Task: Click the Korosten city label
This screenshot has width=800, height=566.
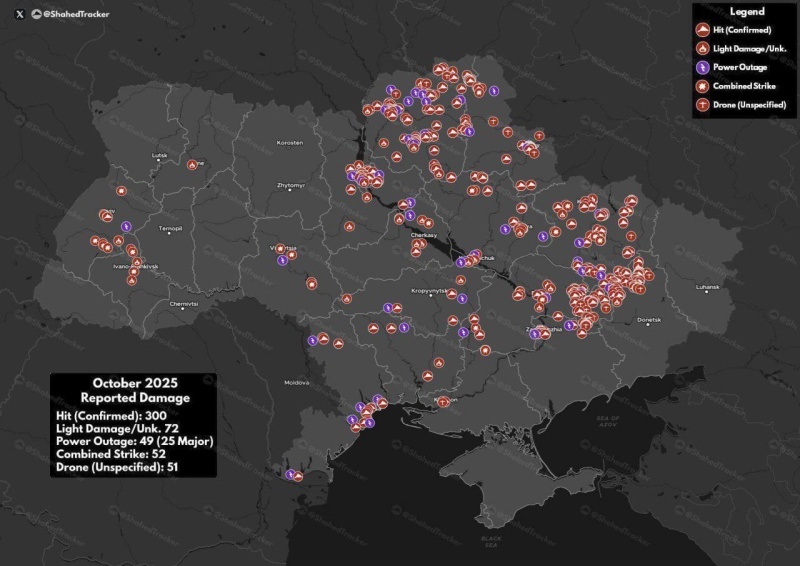Action: 290,143
